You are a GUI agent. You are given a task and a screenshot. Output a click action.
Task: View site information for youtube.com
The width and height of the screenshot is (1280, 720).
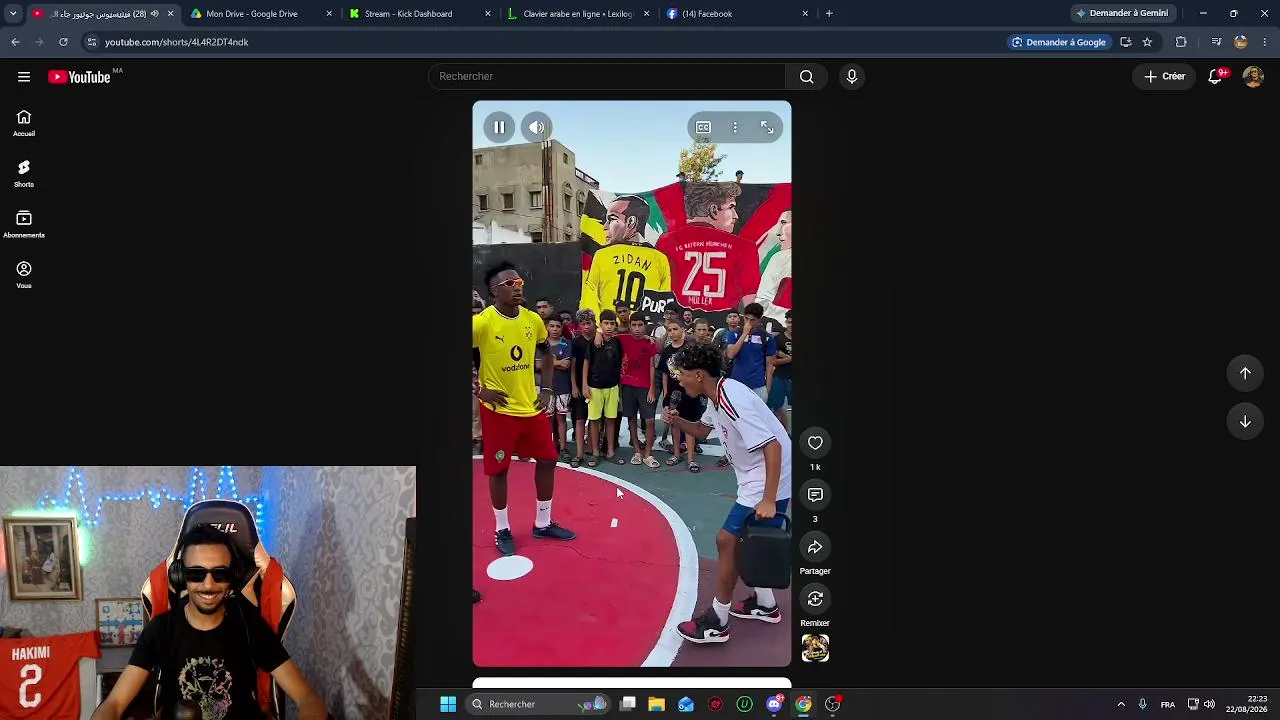(91, 42)
